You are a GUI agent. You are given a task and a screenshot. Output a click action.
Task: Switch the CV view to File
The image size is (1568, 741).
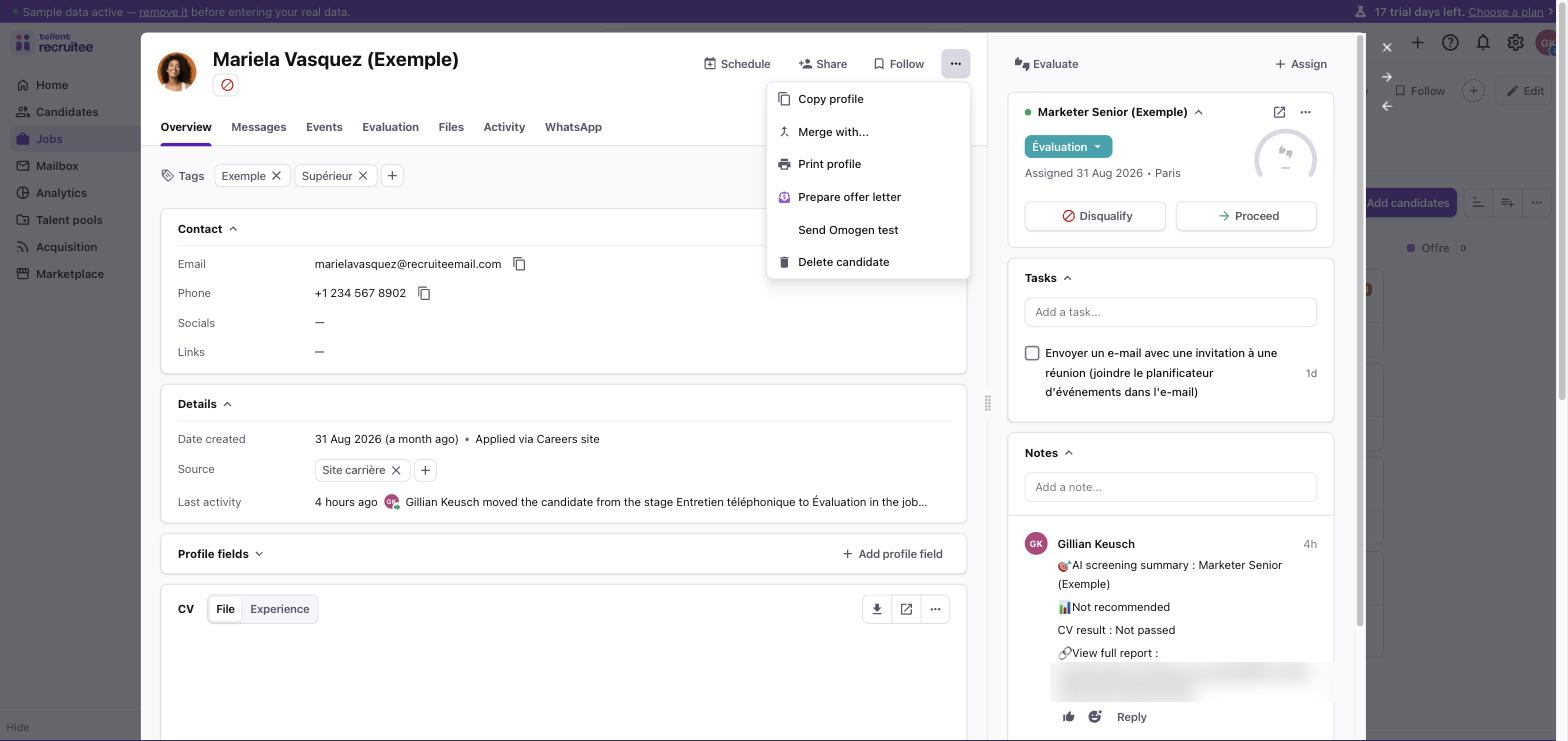point(225,609)
